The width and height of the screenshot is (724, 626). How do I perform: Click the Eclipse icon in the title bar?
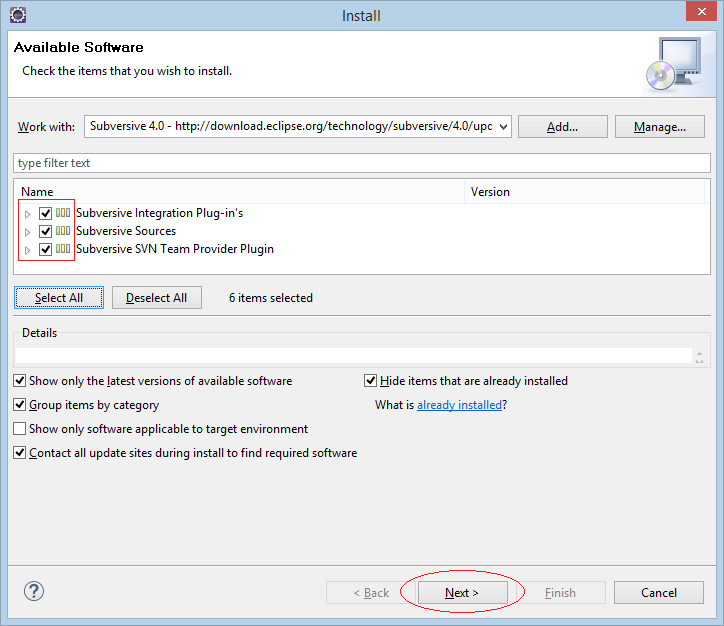pyautogui.click(x=18, y=15)
